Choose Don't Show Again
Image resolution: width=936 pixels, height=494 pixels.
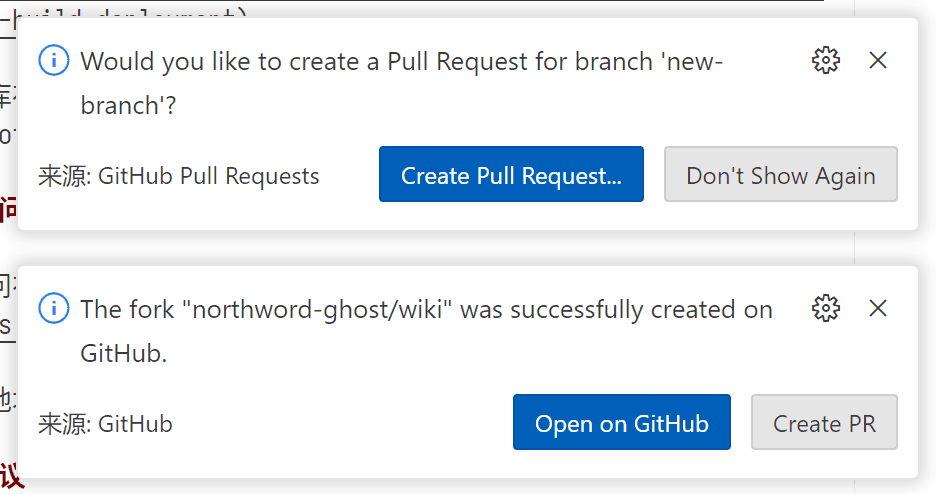point(780,175)
